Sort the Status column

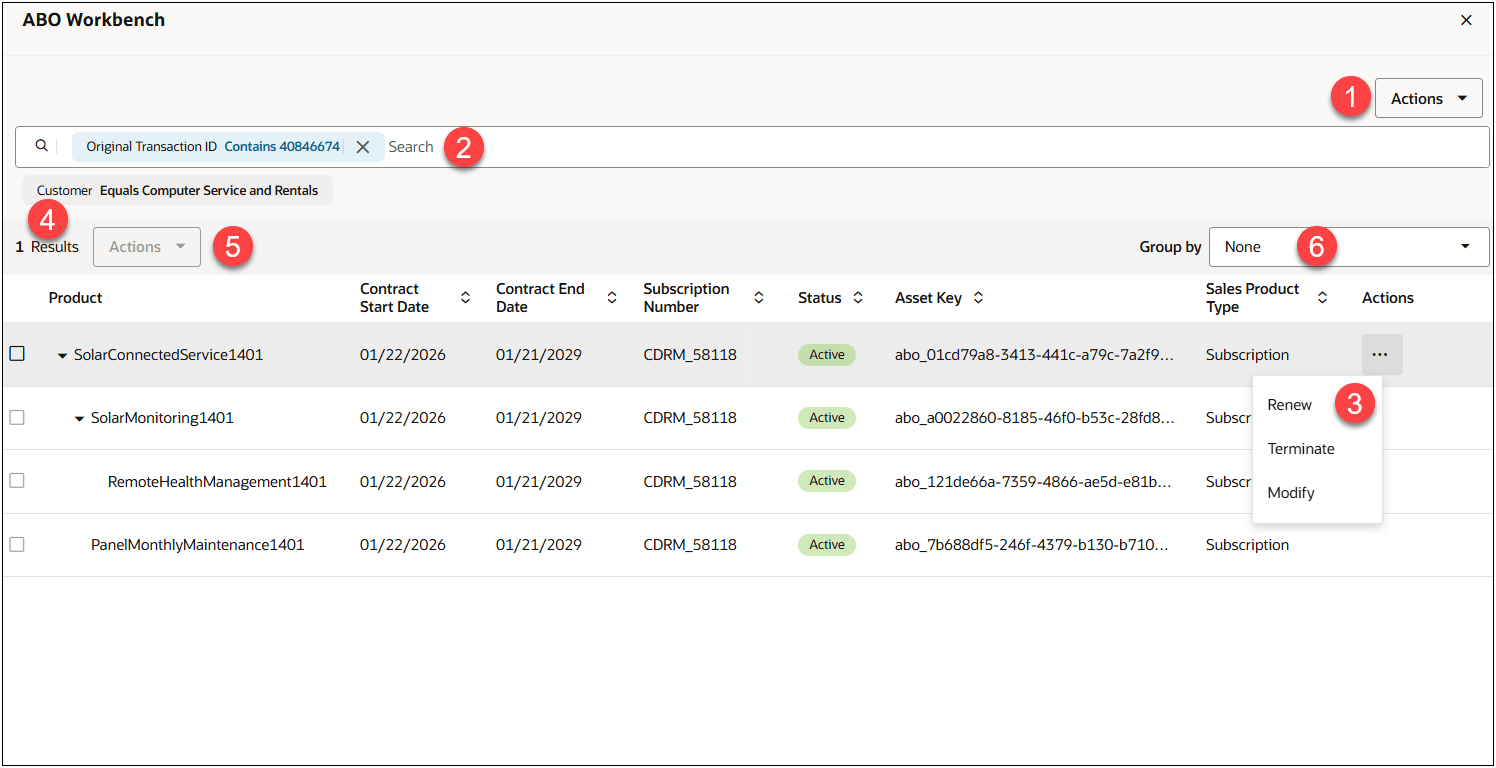tap(858, 298)
